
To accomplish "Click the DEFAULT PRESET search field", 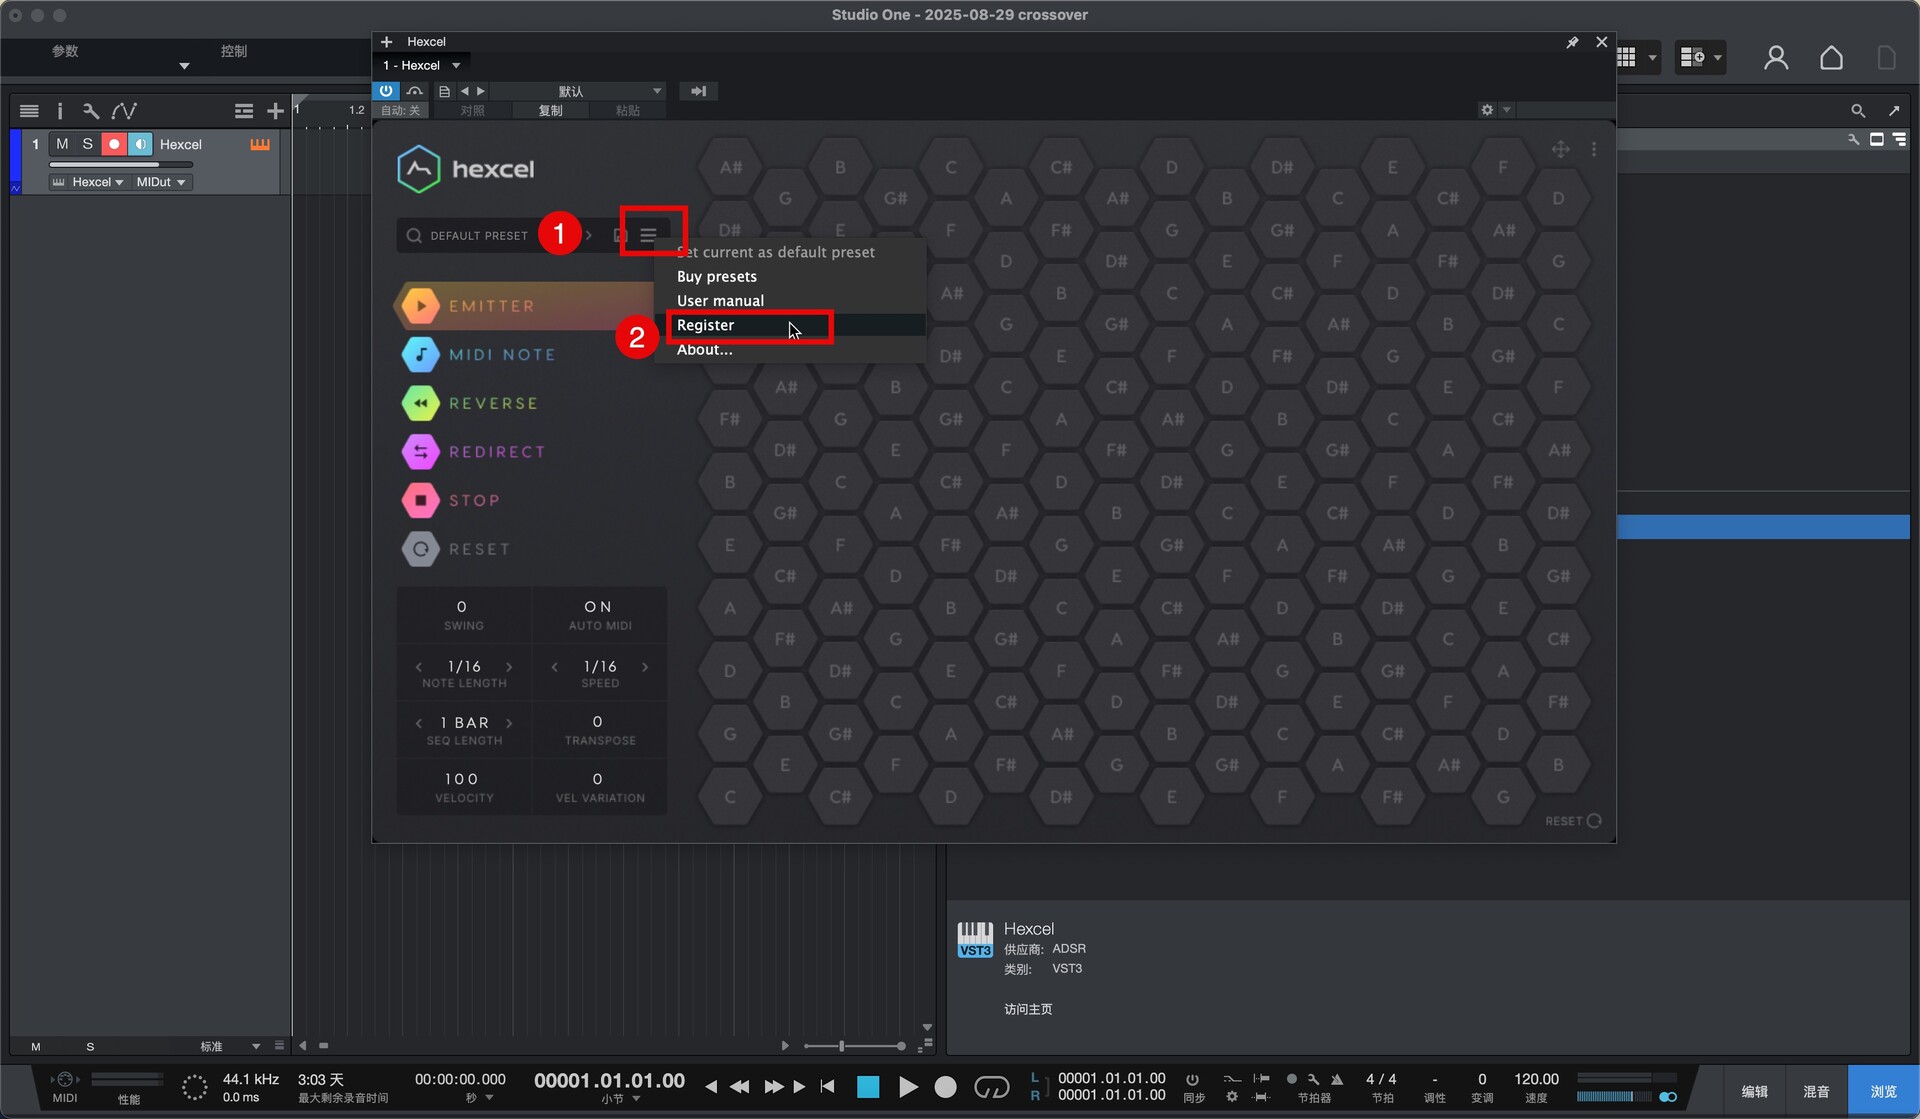I will (x=480, y=236).
